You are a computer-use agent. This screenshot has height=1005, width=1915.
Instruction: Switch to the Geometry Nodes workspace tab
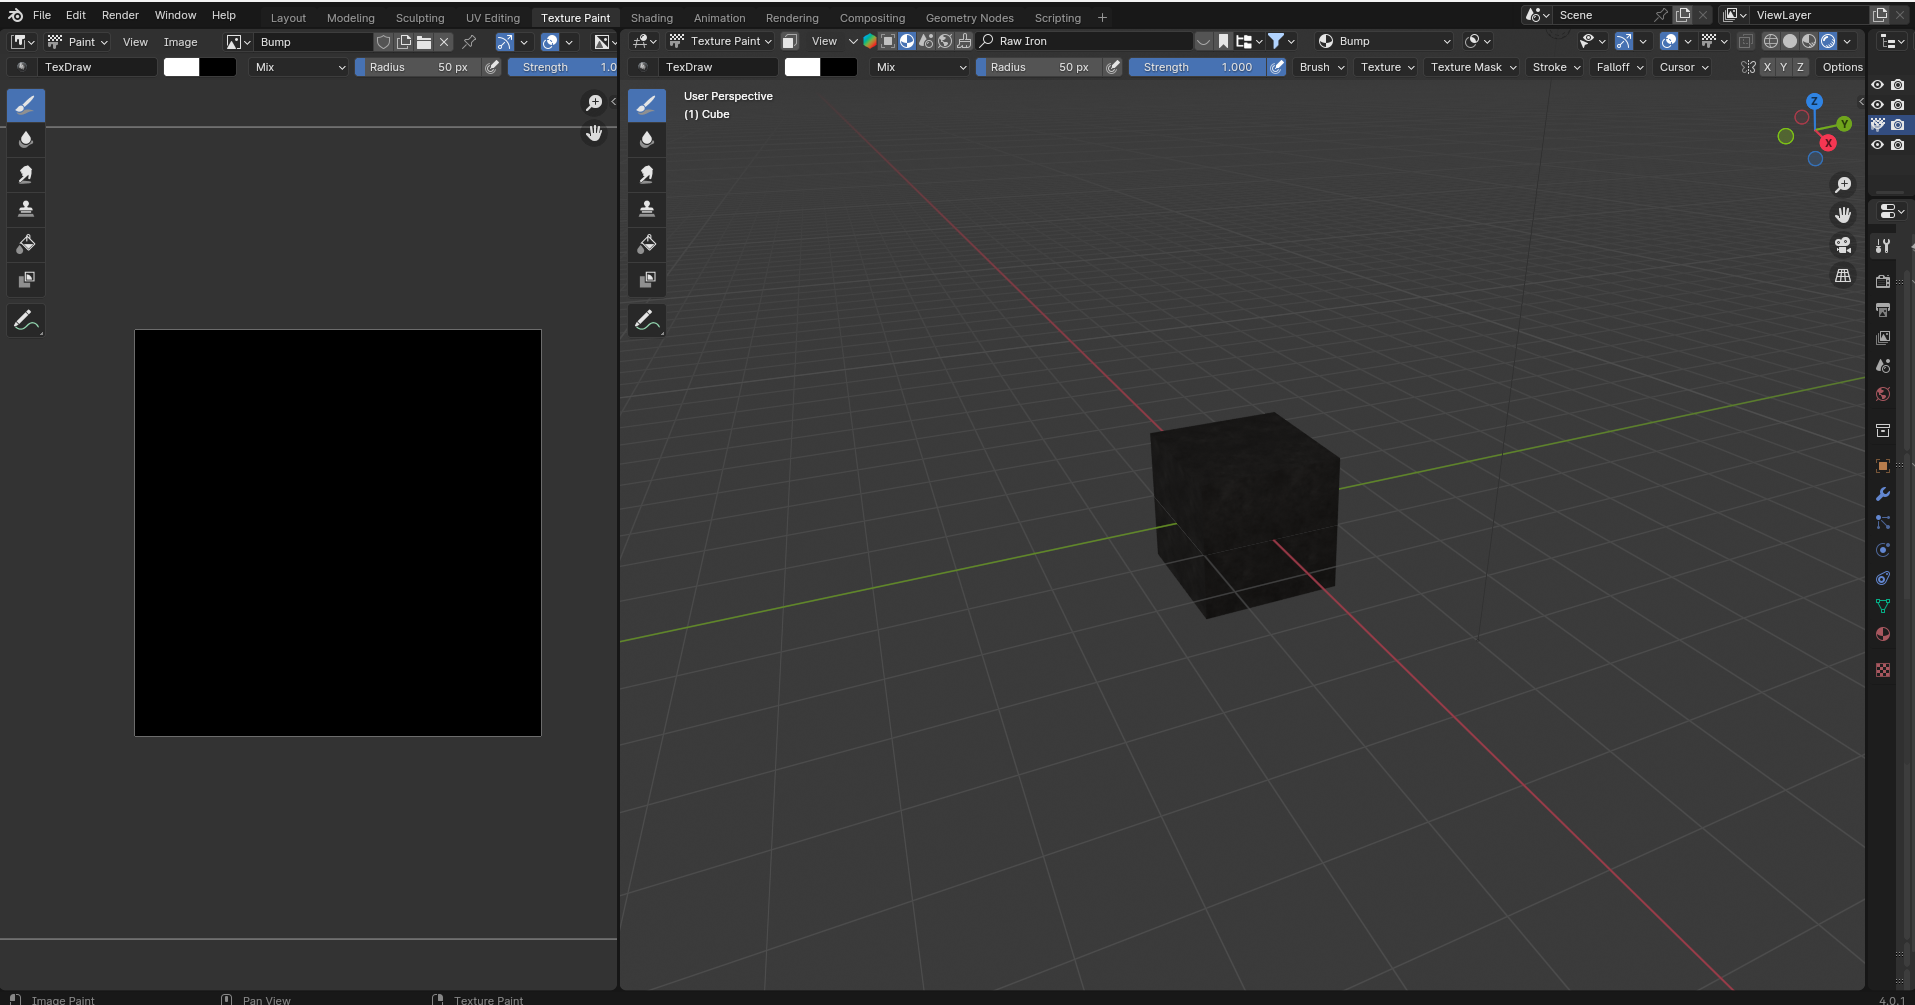[x=969, y=18]
